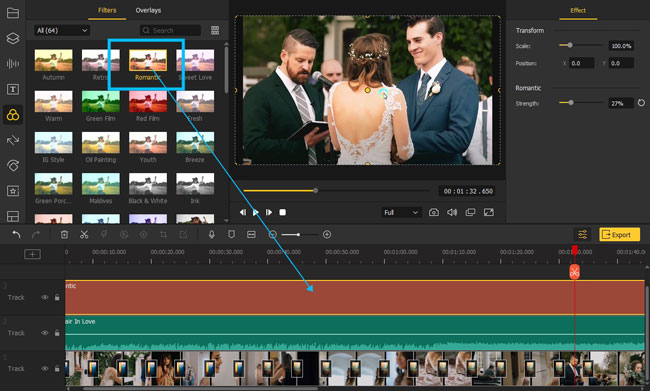
Task: Click the red playhead scissors marker
Action: [574, 272]
